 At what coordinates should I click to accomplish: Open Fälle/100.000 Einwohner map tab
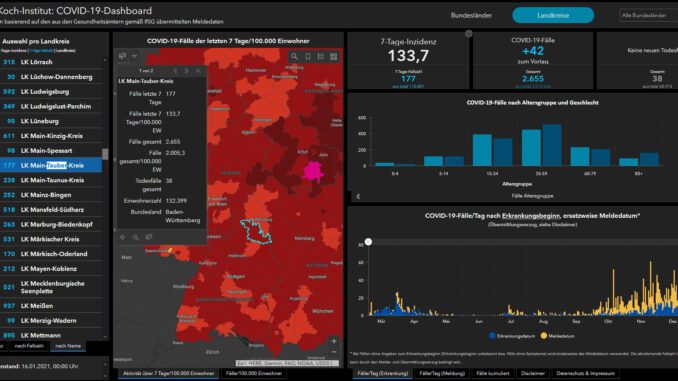pos(254,373)
